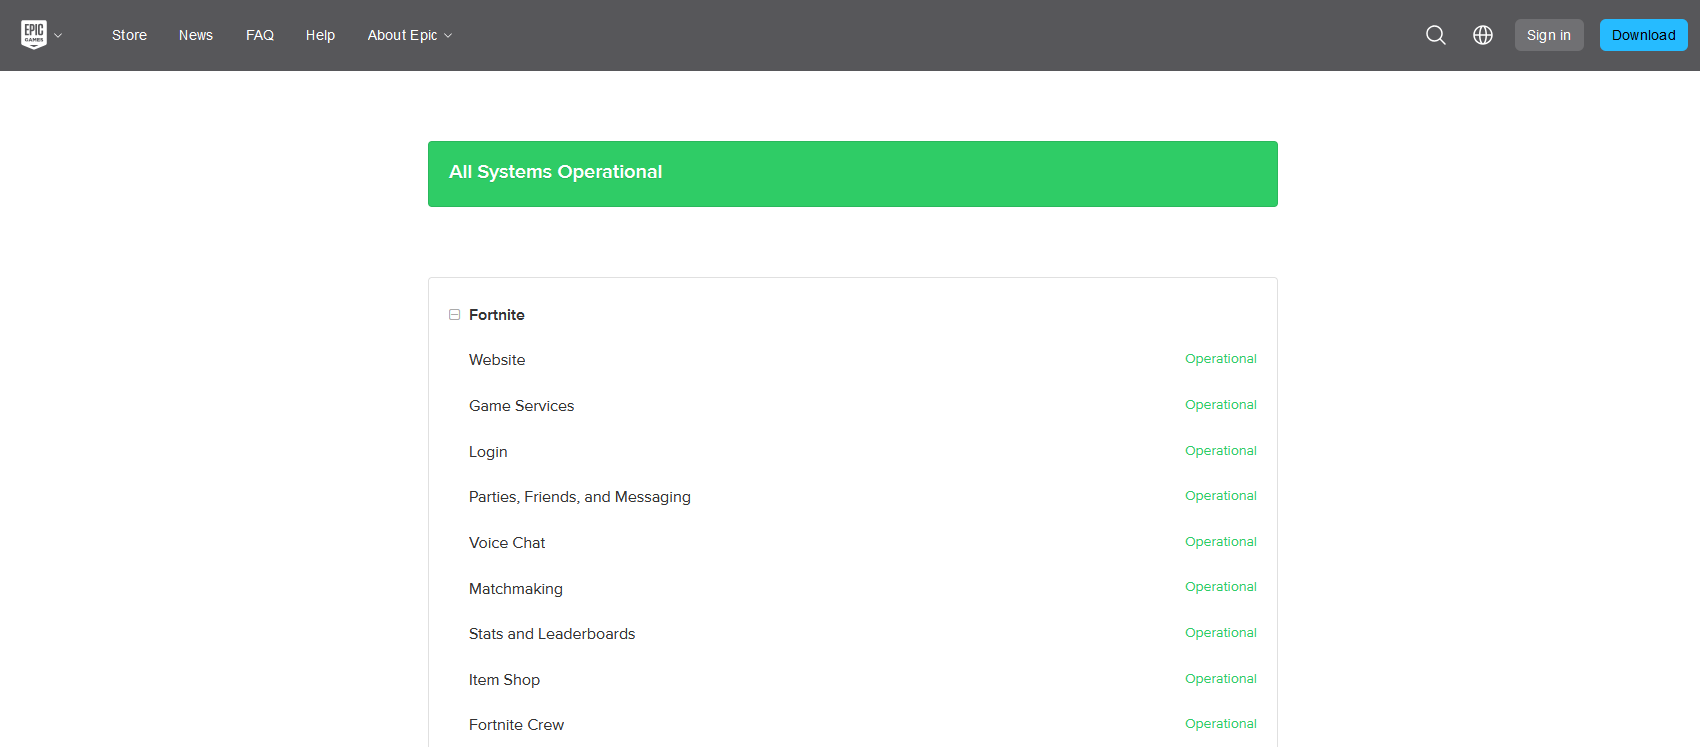Collapse the Fortnite group with minus icon
Screen dimensions: 1700x747
point(454,314)
